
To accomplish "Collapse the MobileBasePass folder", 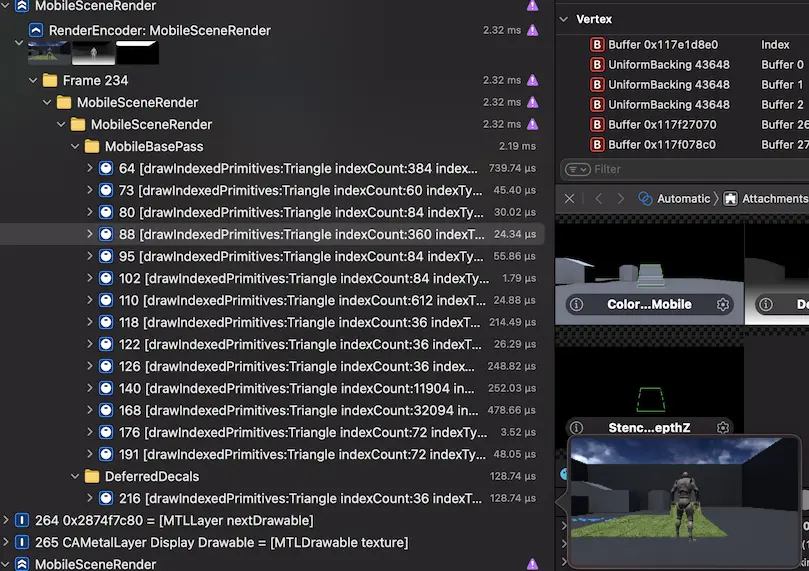I will click(x=77, y=147).
